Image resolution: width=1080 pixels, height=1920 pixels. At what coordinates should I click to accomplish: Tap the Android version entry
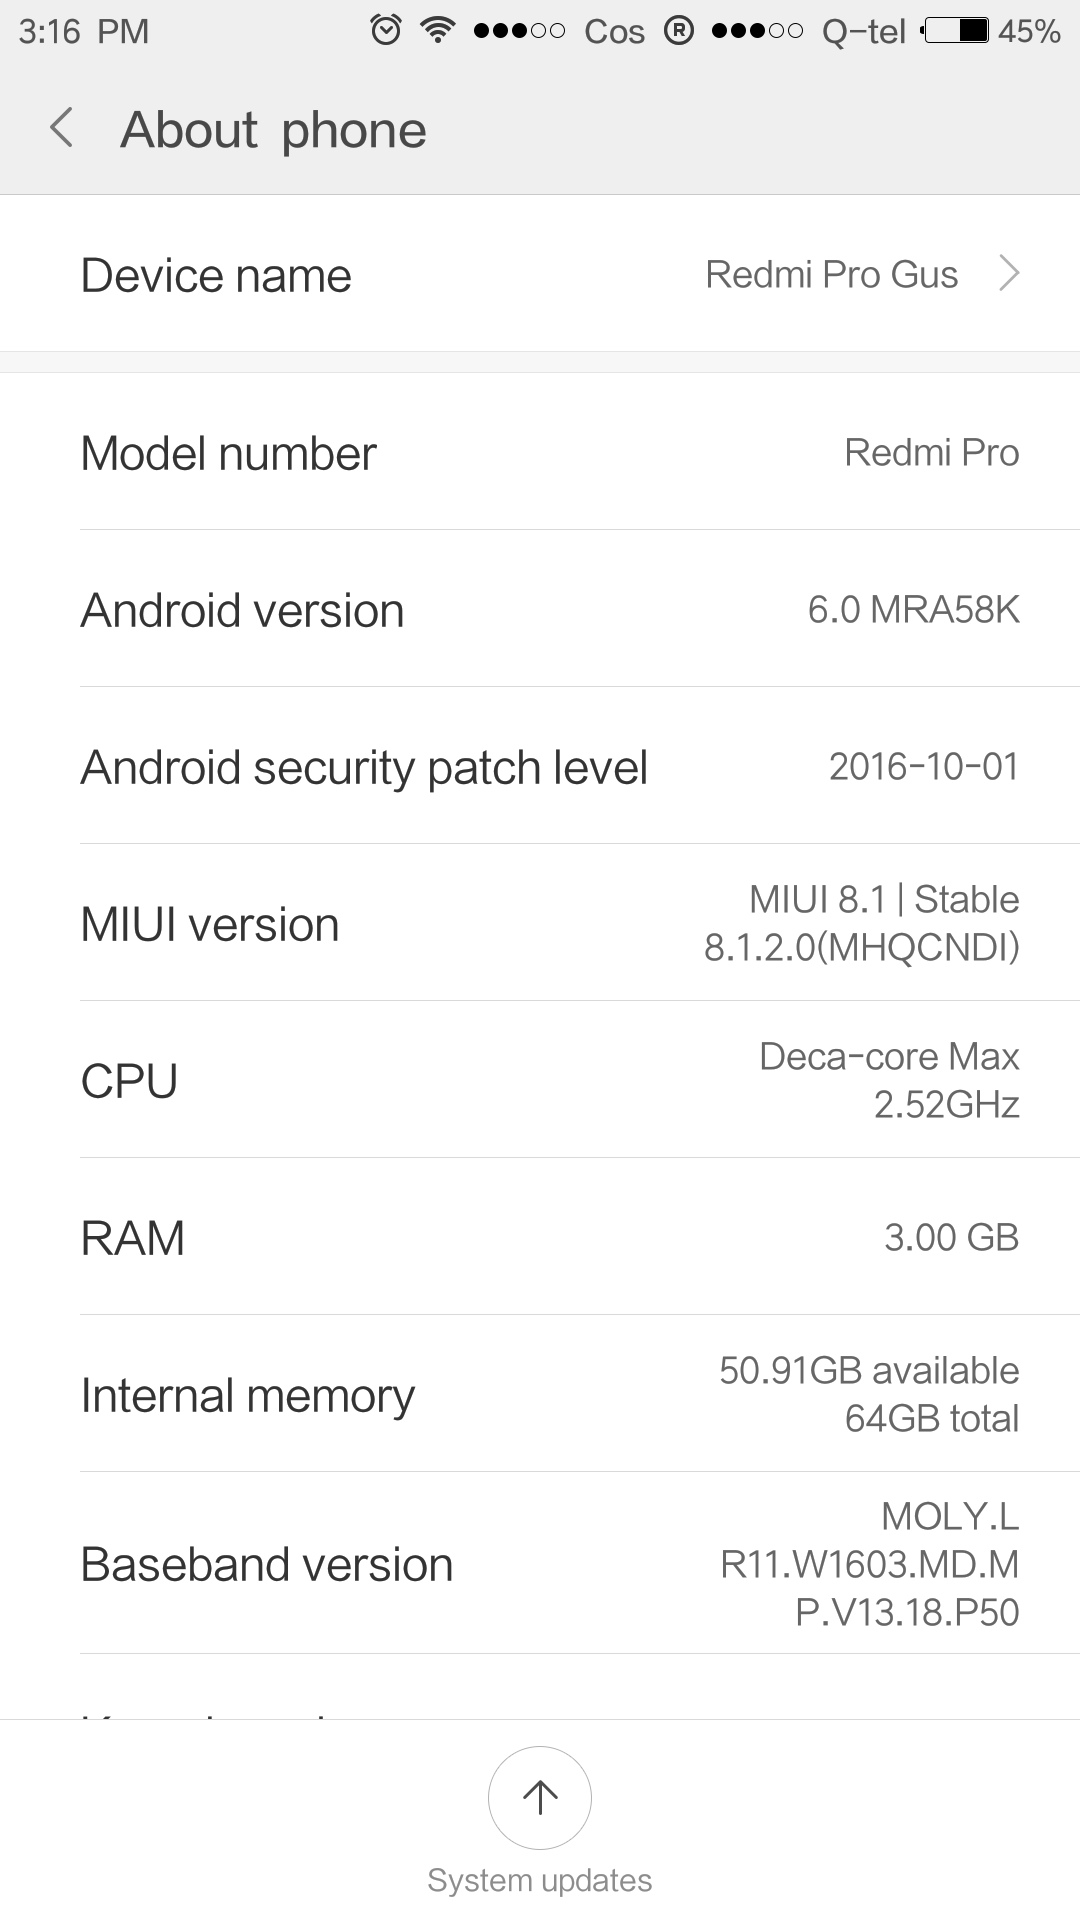click(x=540, y=610)
